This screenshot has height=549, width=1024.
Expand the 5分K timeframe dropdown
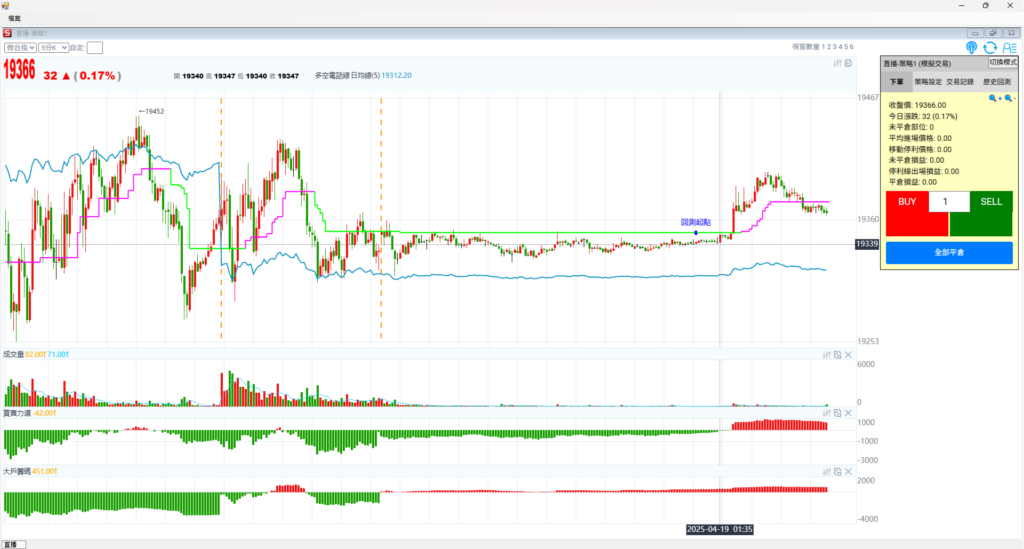tap(53, 47)
